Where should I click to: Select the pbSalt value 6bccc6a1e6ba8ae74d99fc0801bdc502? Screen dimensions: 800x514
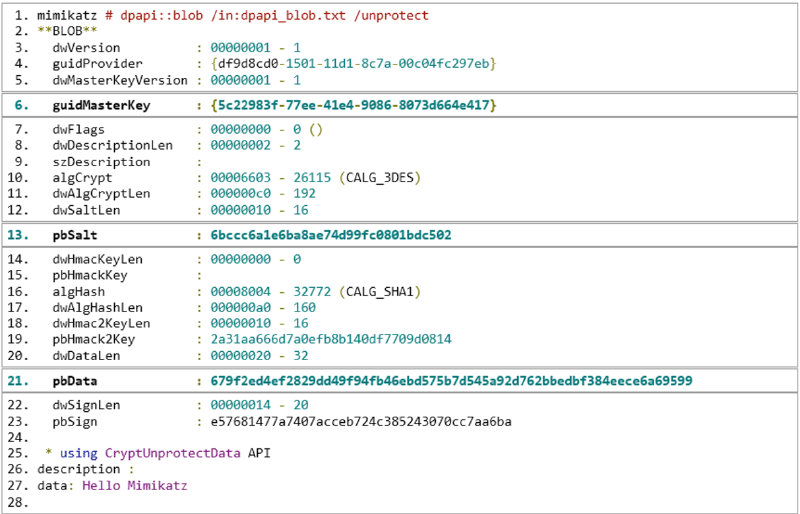pos(331,236)
